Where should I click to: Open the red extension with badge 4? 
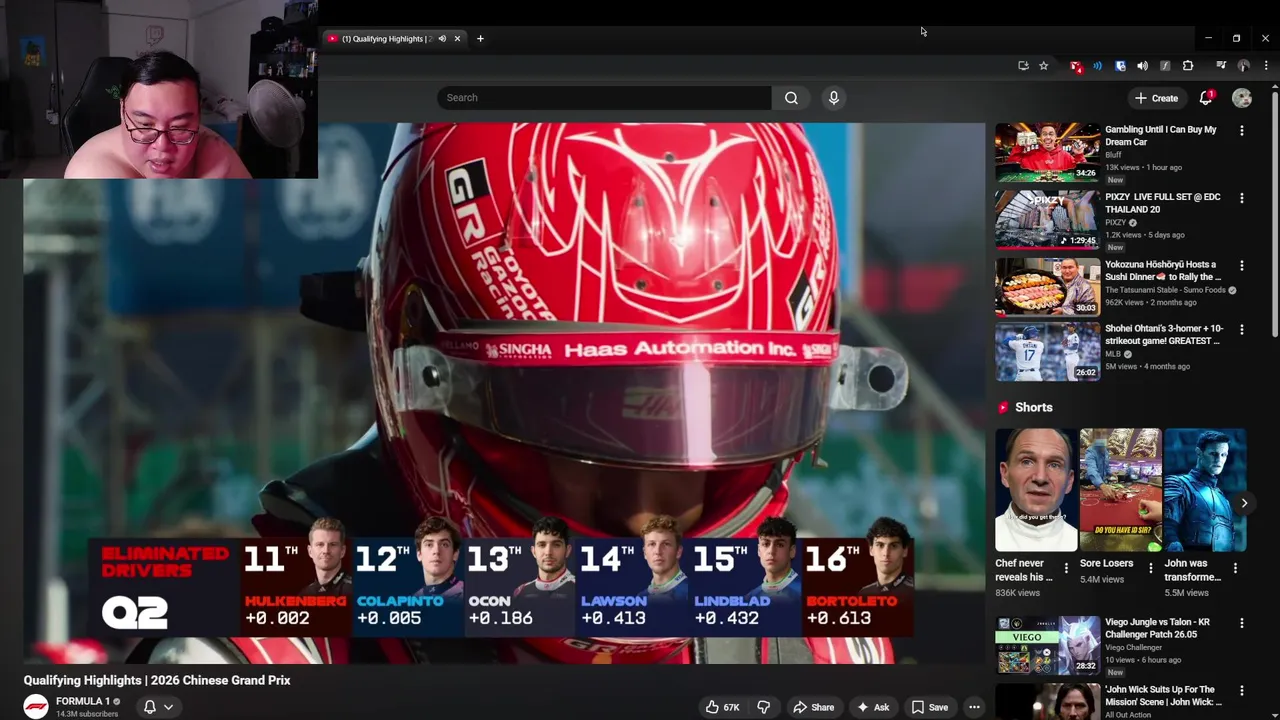coord(1075,66)
